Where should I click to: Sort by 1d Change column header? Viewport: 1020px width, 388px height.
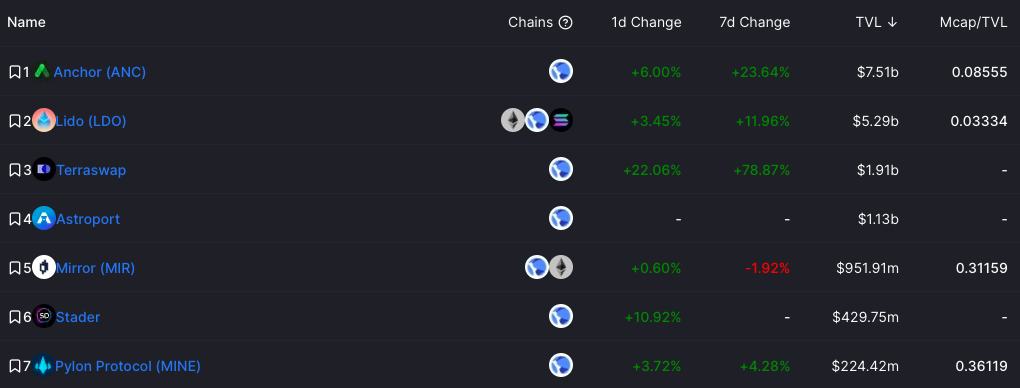pyautogui.click(x=646, y=23)
